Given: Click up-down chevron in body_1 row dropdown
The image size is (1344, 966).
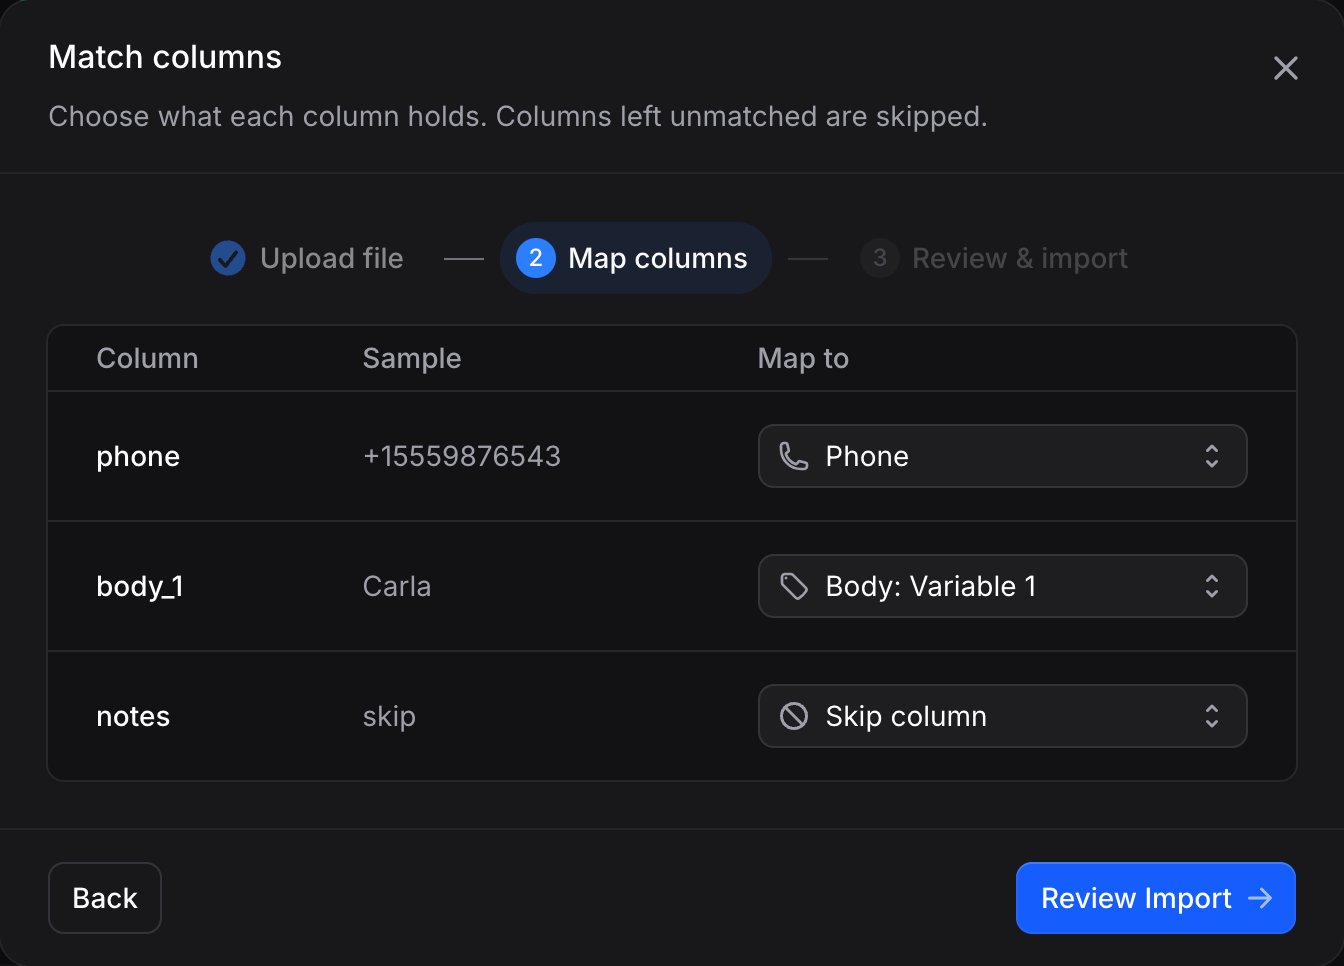Looking at the screenshot, I should click(1211, 586).
